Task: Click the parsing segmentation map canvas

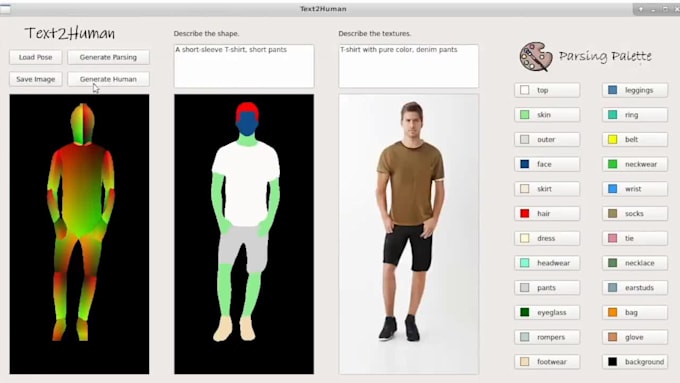Action: pos(244,234)
